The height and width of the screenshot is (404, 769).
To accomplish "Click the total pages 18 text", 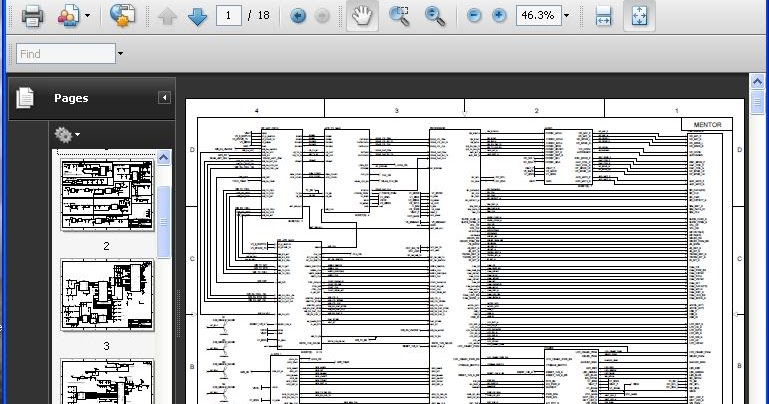I will coord(264,16).
